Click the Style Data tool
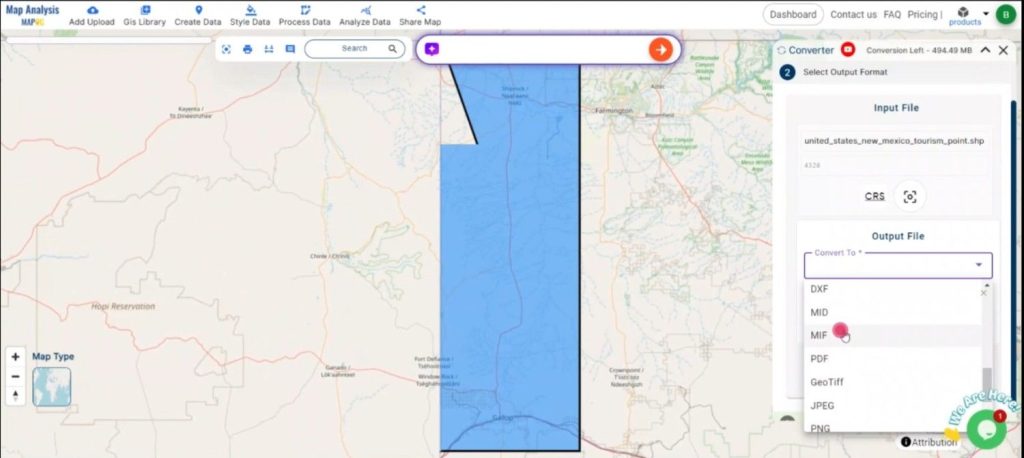This screenshot has height=458, width=1024. 250,15
